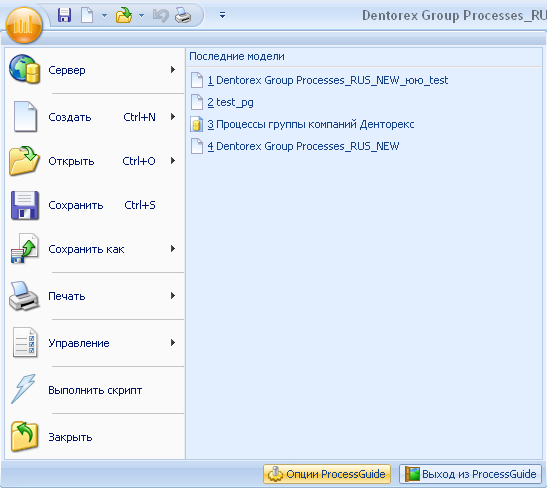Choose Управление menu item
This screenshot has height=488, width=547.
(95, 343)
